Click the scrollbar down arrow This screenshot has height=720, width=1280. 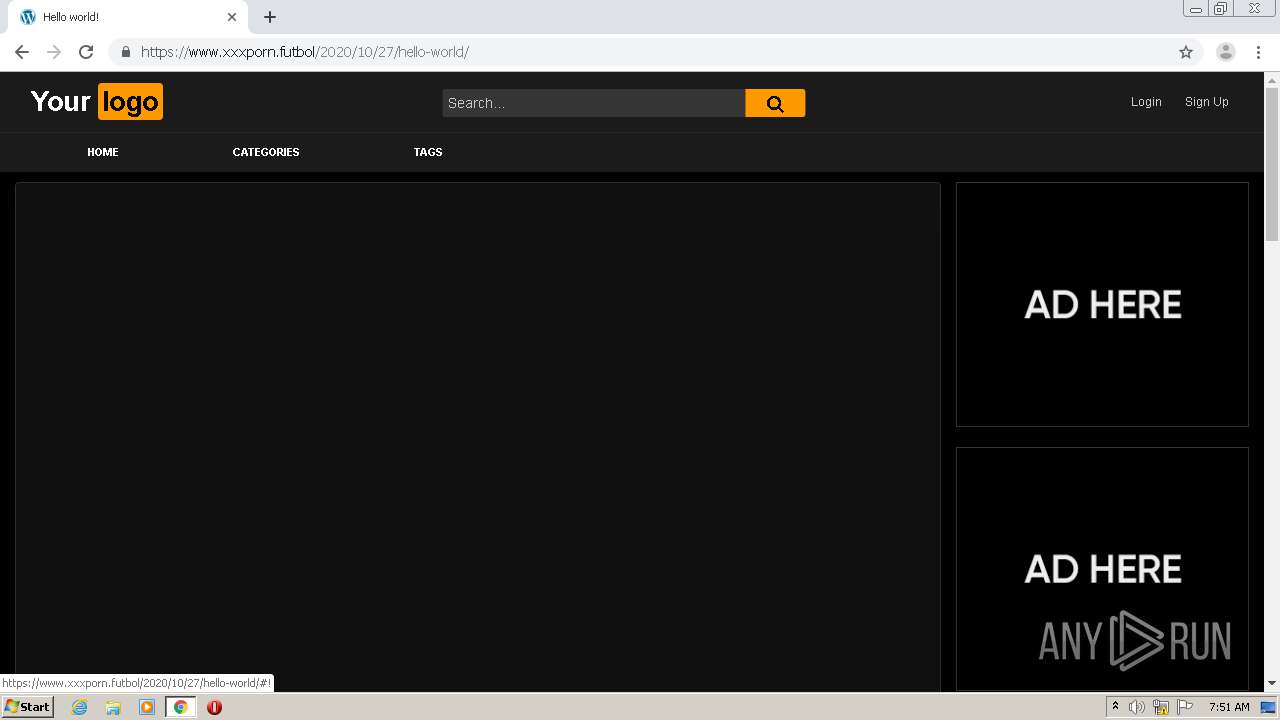point(1272,683)
